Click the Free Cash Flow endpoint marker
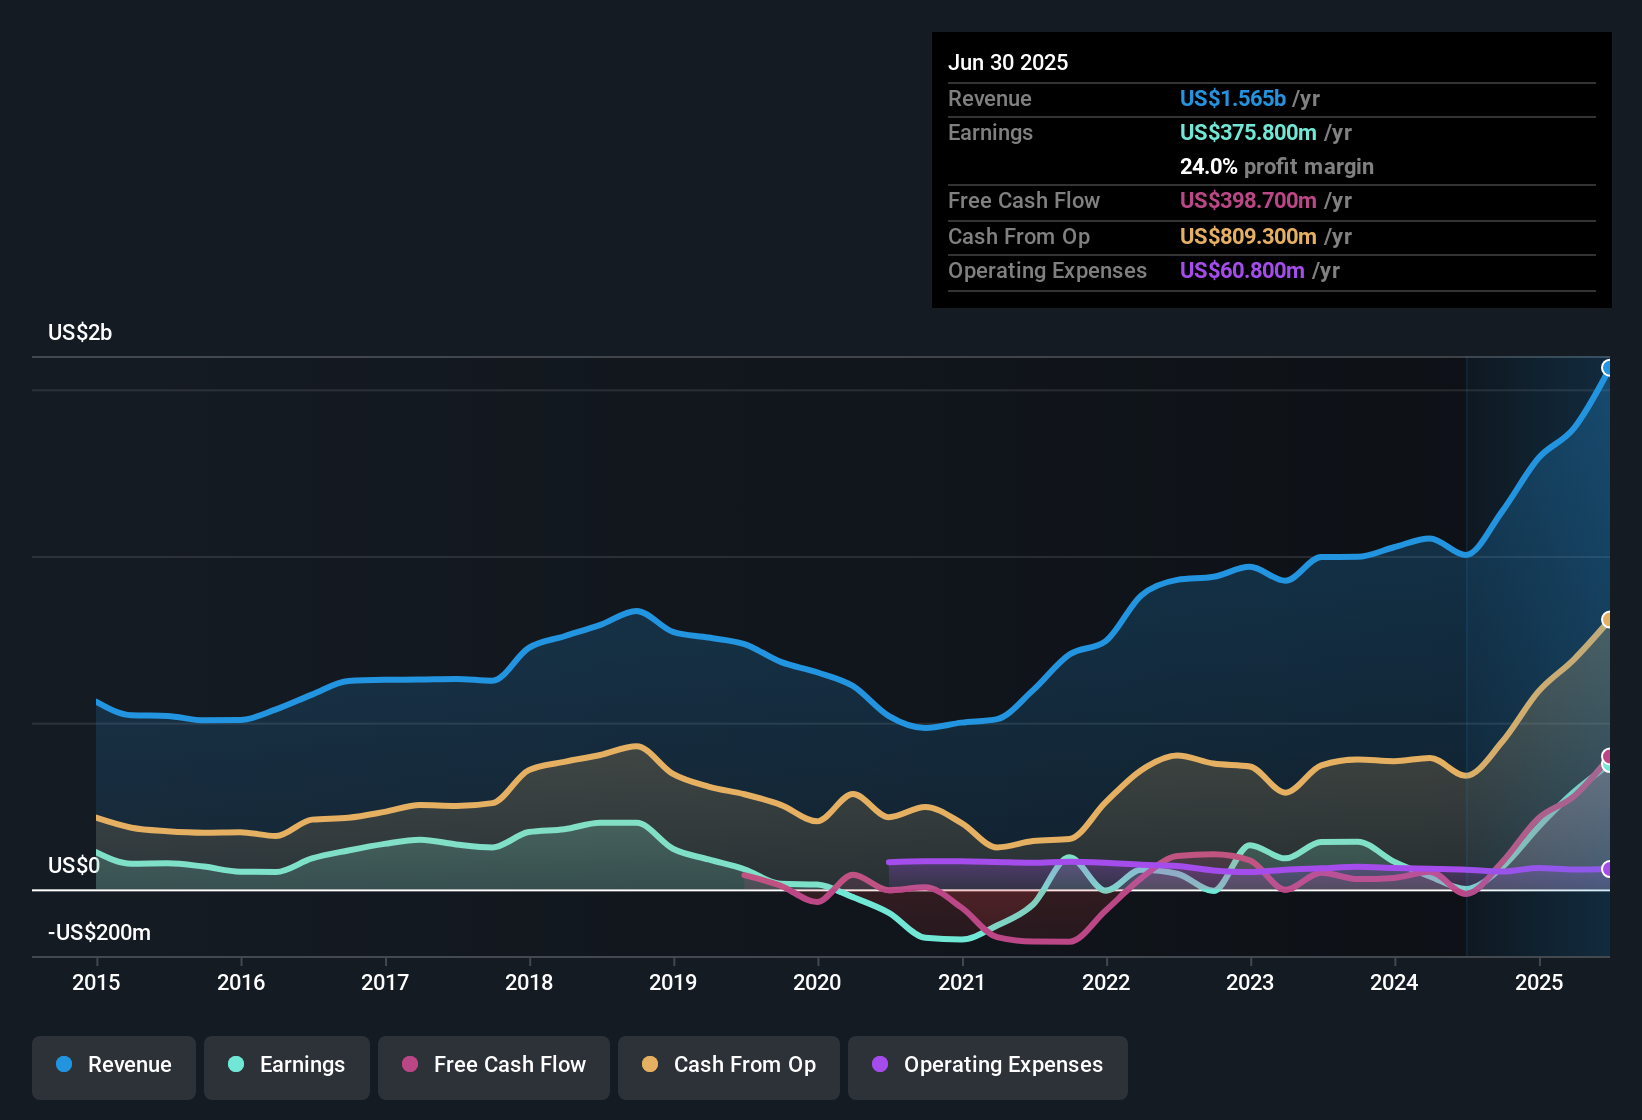This screenshot has width=1642, height=1120. click(x=1608, y=756)
